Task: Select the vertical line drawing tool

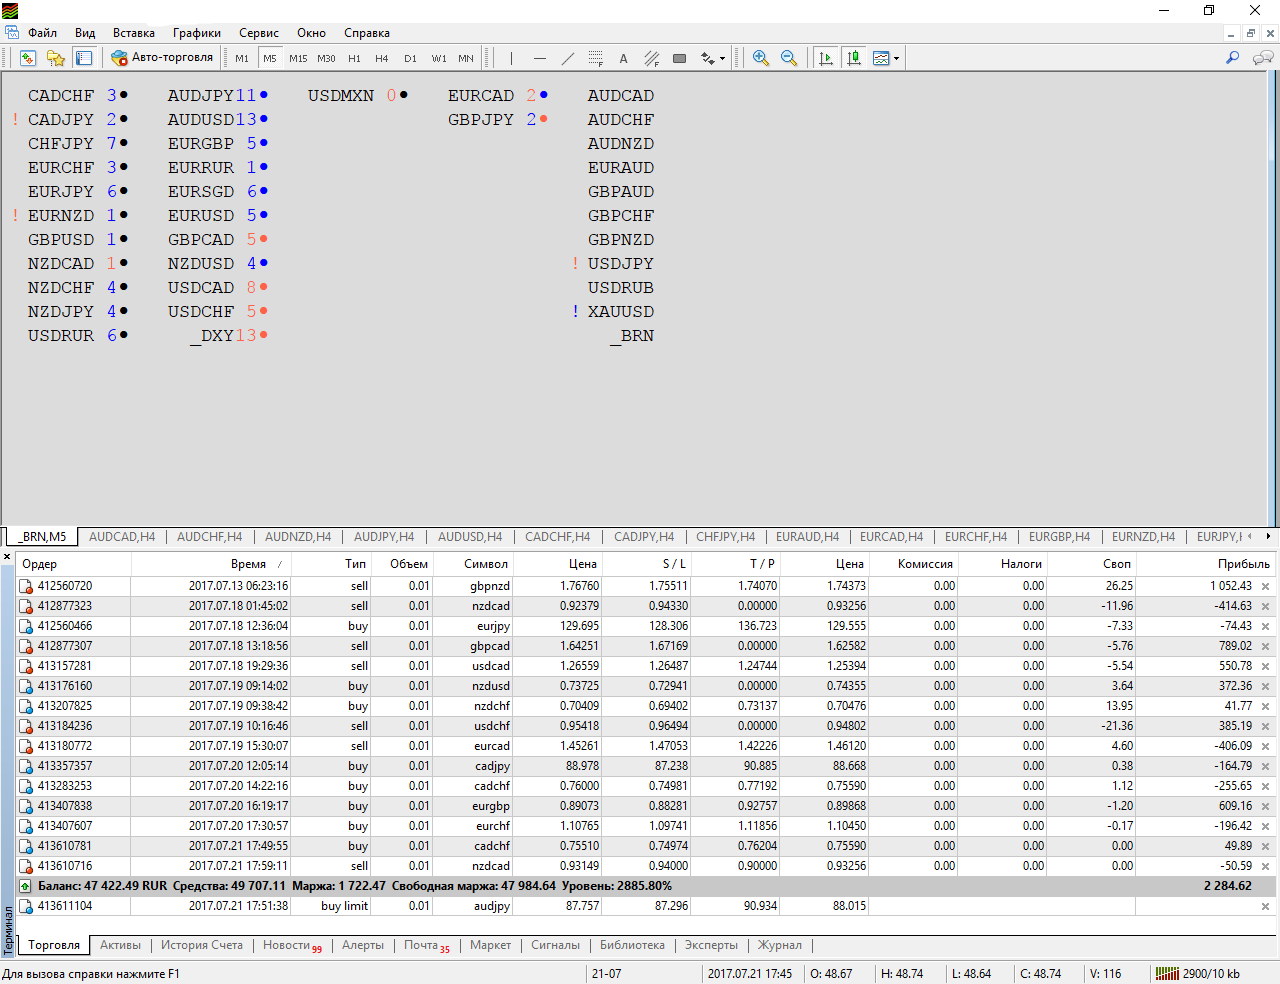Action: tap(511, 58)
